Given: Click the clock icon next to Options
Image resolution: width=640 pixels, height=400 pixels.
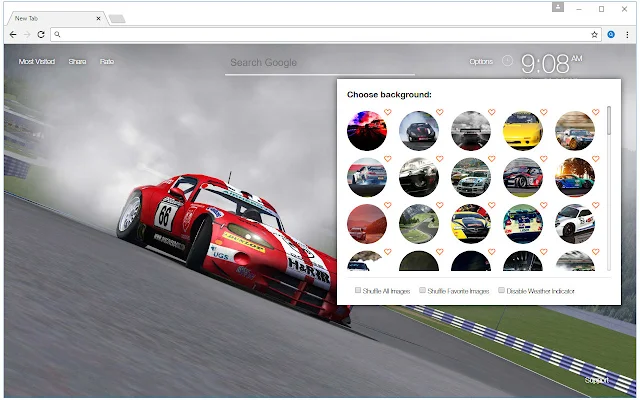Looking at the screenshot, I should coord(507,61).
